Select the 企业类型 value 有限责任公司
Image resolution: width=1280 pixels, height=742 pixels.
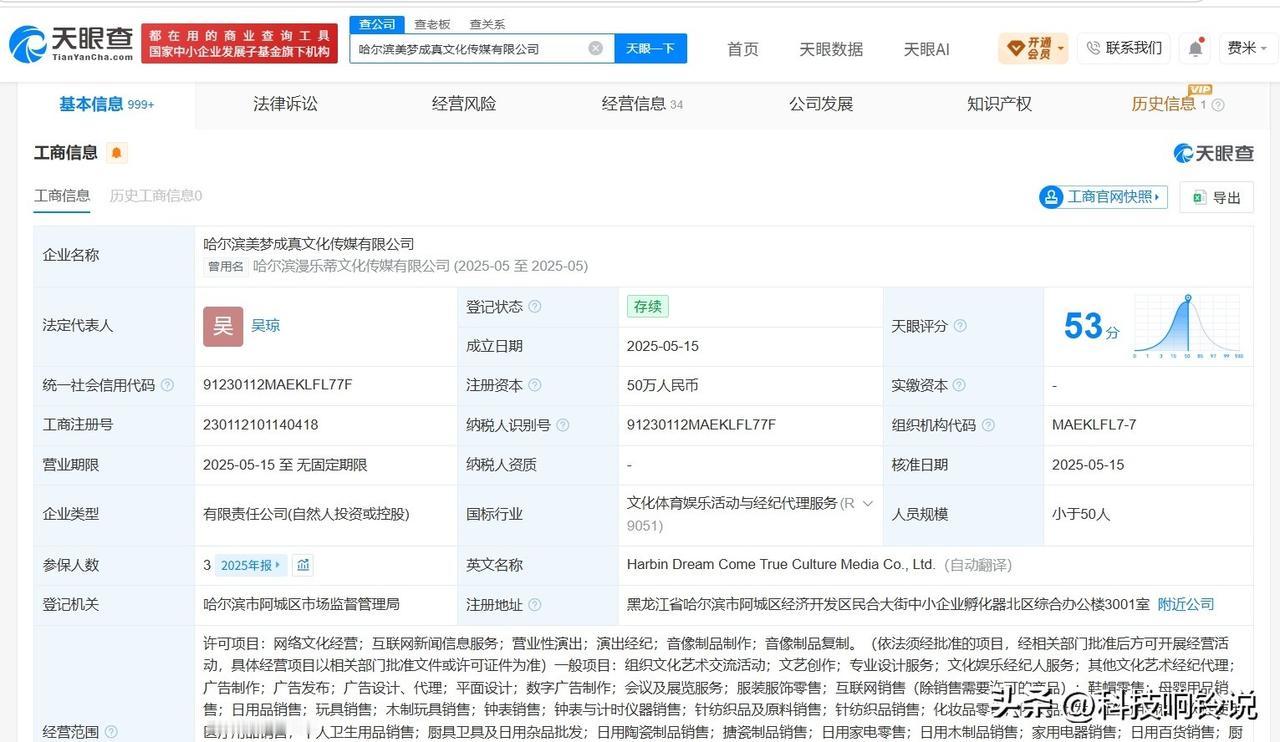coord(306,514)
